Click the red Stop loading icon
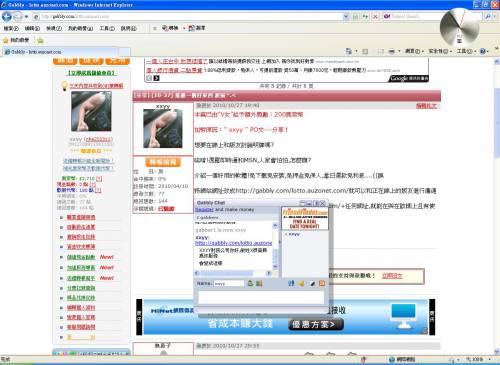 pyautogui.click(x=375, y=16)
